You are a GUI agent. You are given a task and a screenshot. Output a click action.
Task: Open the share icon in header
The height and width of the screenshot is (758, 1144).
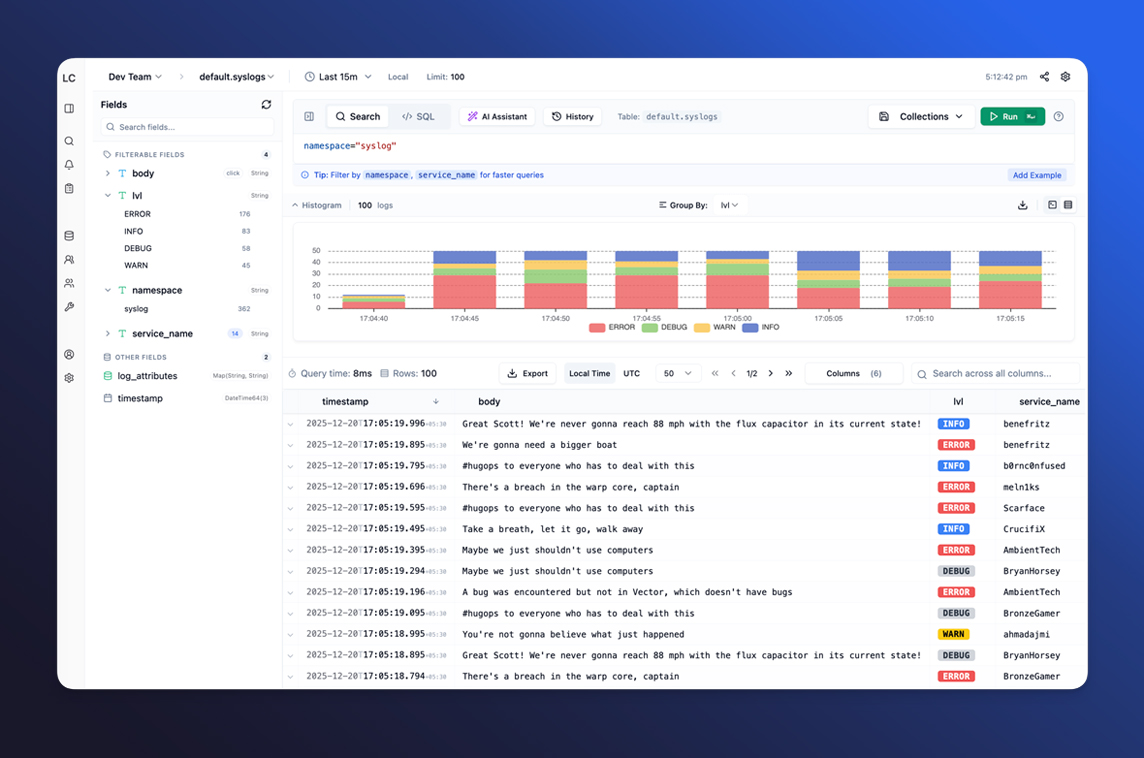[1044, 77]
